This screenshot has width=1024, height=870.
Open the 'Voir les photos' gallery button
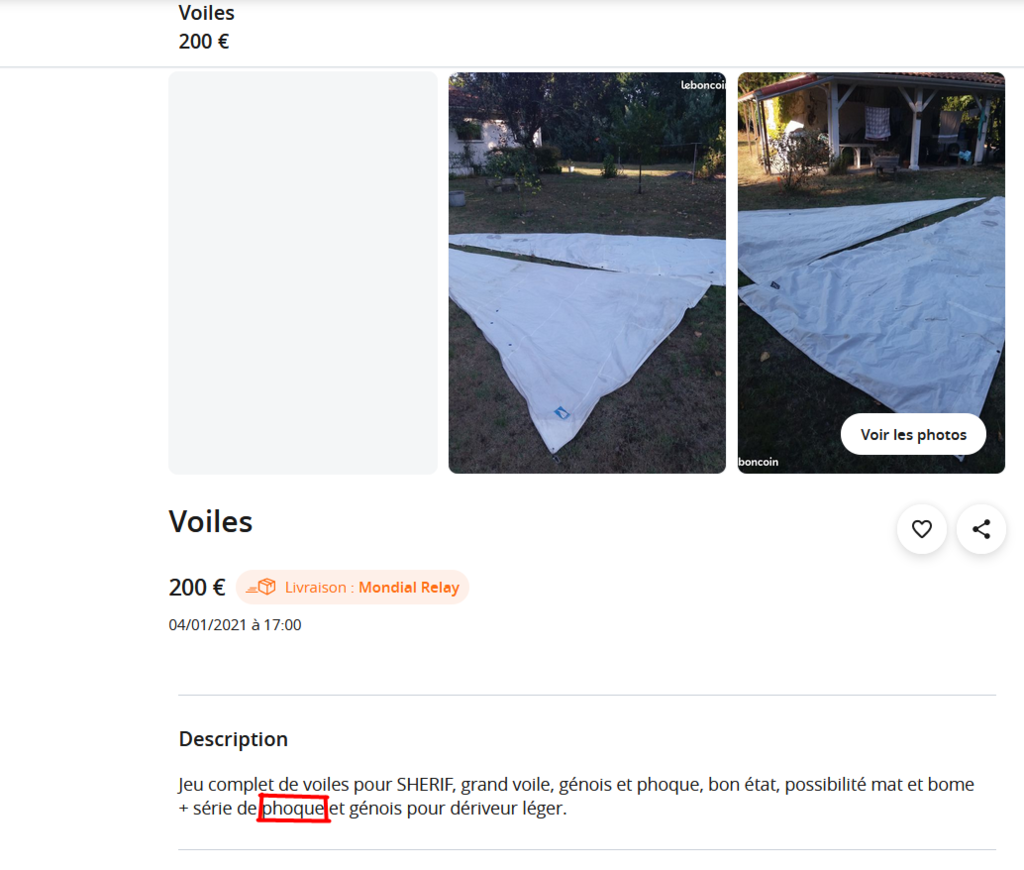click(913, 434)
